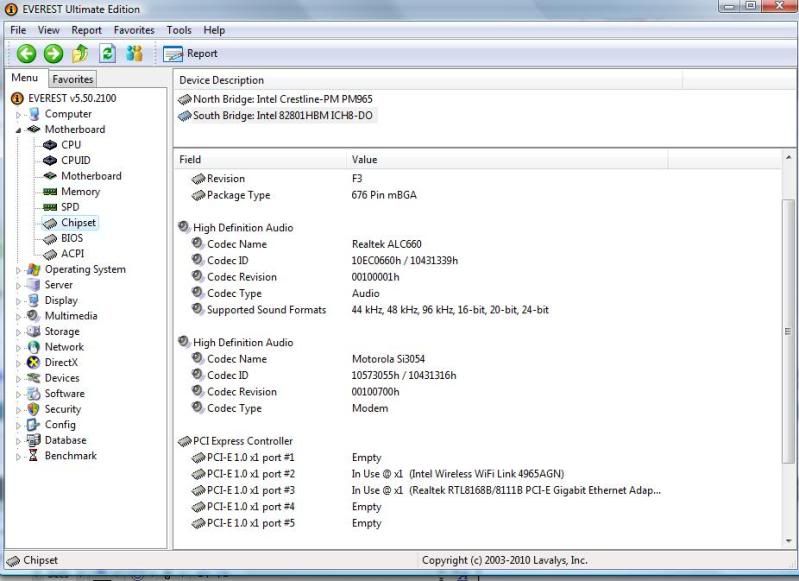Click the Refresh toolbar icon
Viewport: 799px width, 581px height.
(x=107, y=53)
